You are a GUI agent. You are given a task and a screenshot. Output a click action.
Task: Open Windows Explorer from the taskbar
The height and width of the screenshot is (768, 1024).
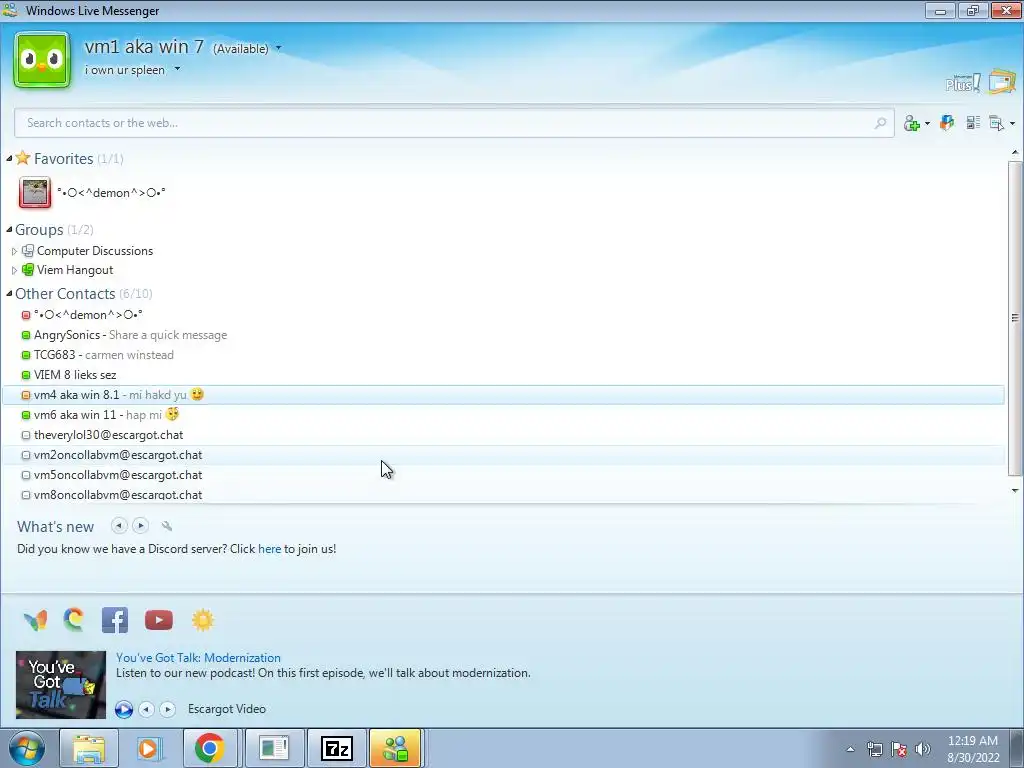(x=88, y=748)
